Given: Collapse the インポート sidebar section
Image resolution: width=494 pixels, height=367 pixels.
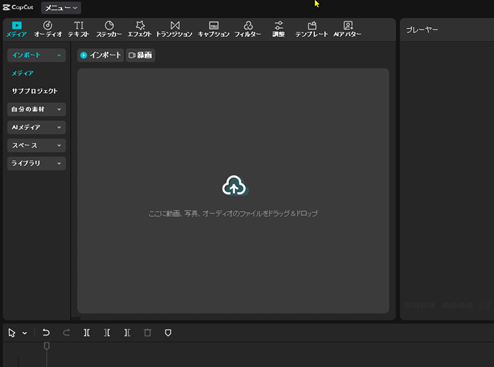Looking at the screenshot, I should [x=36, y=55].
